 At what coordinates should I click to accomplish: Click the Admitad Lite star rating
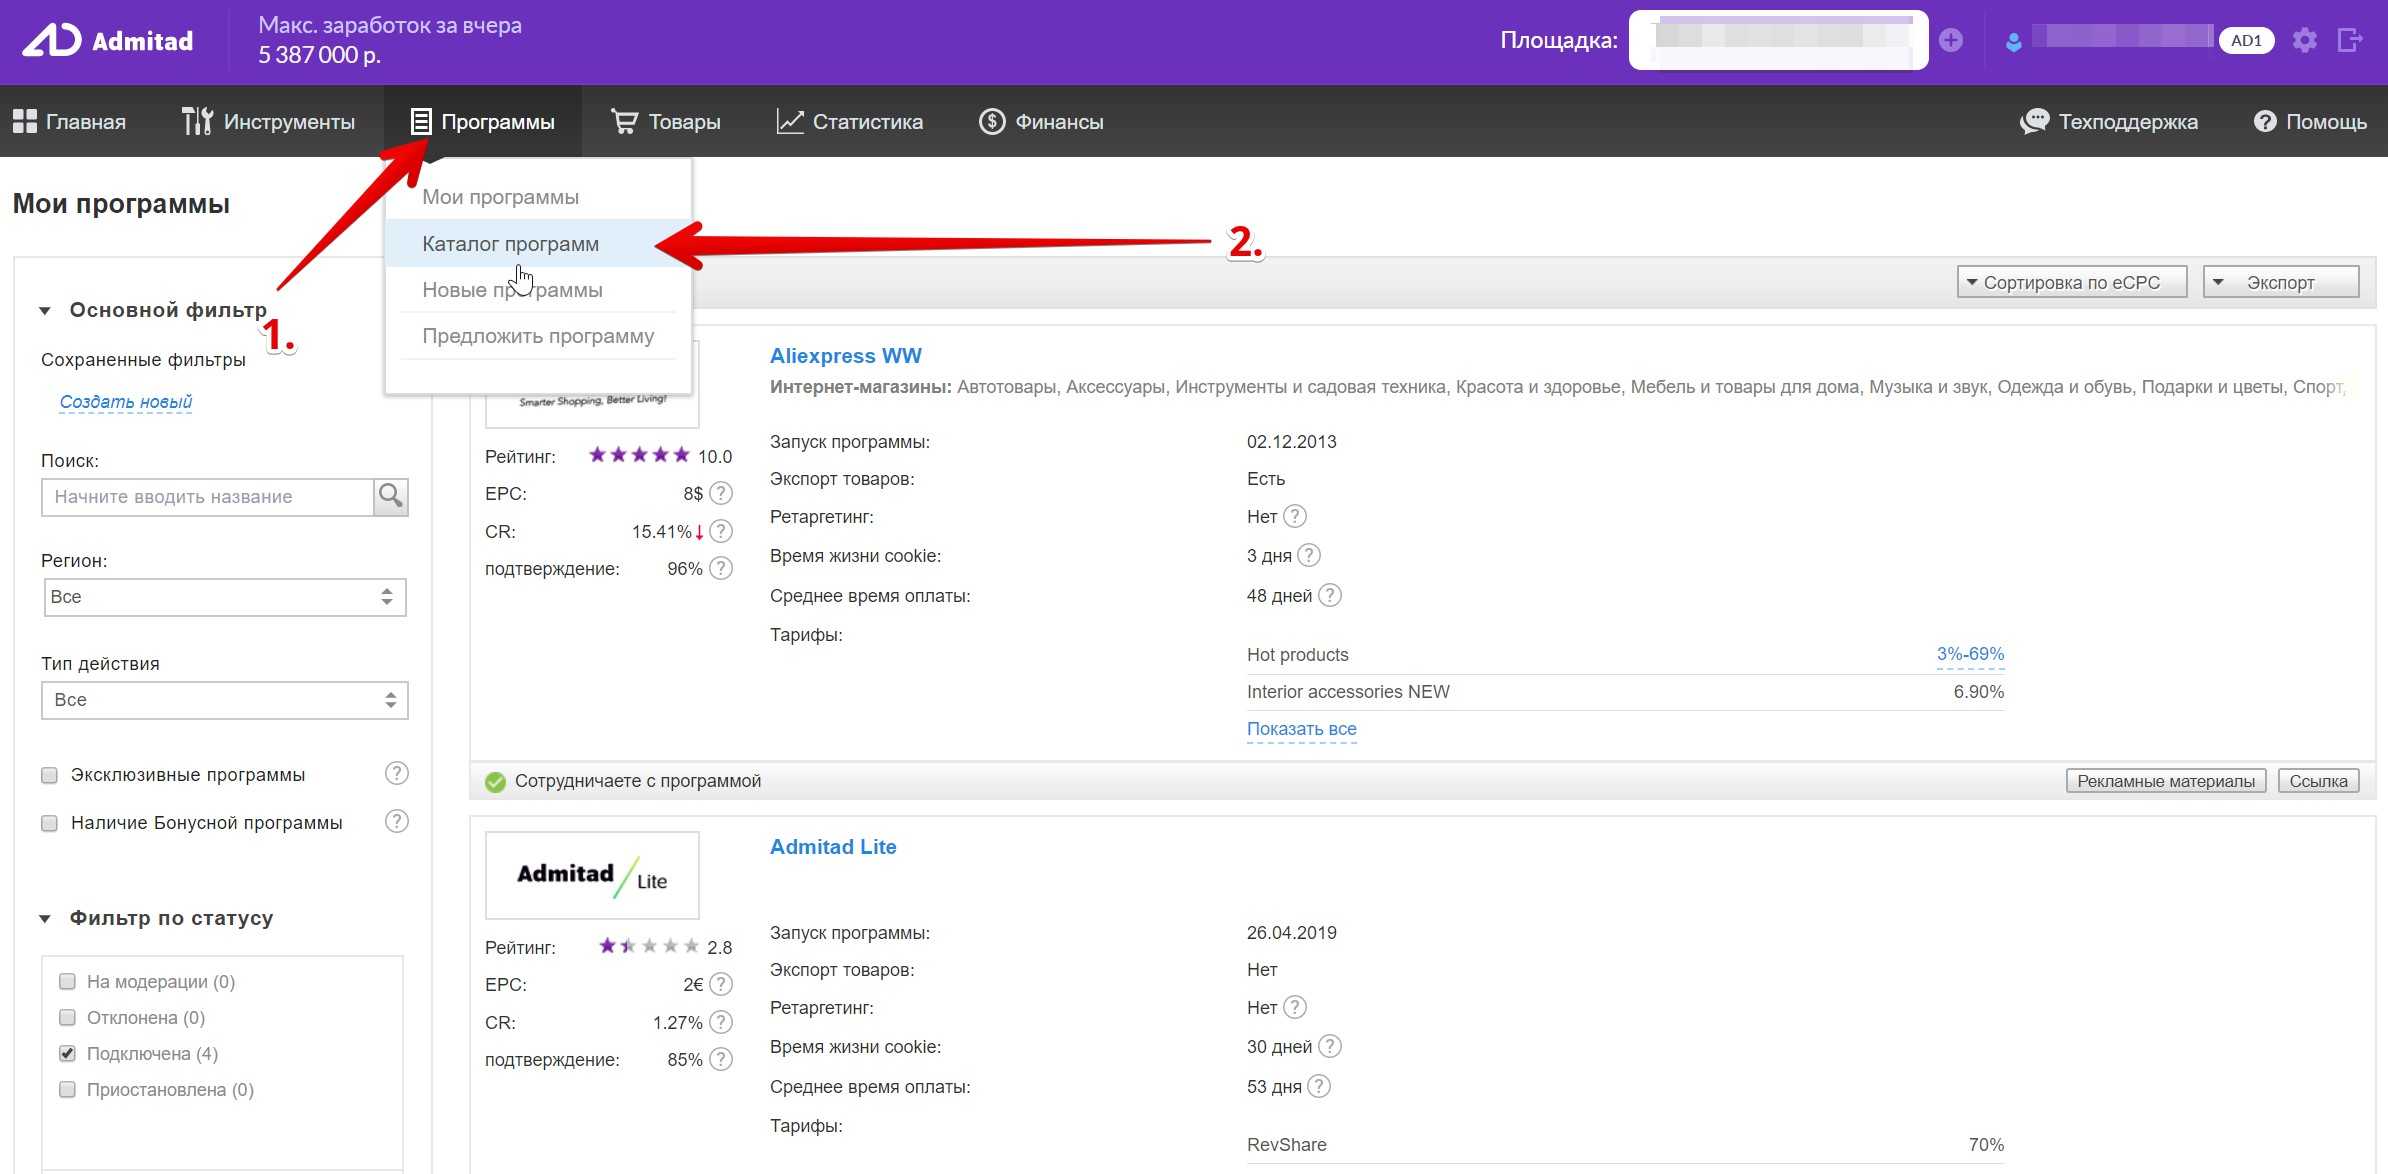[649, 946]
